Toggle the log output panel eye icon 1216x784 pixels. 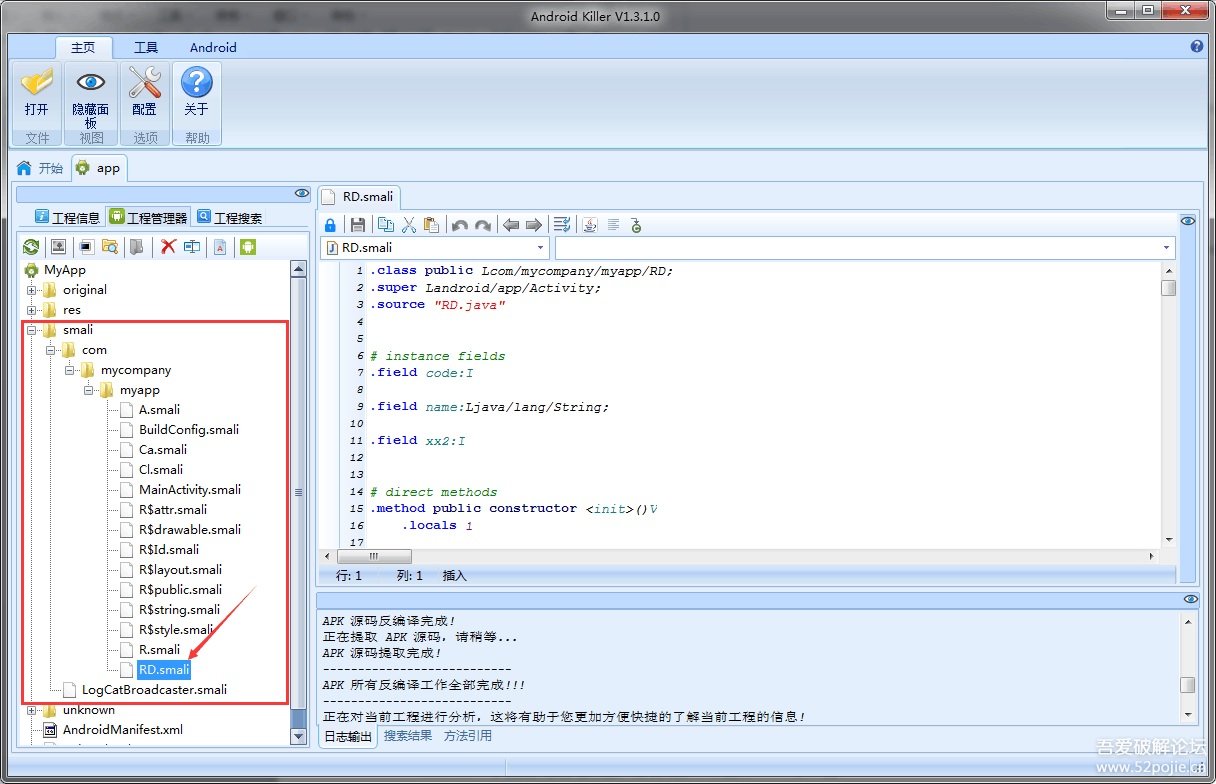[x=1189, y=599]
